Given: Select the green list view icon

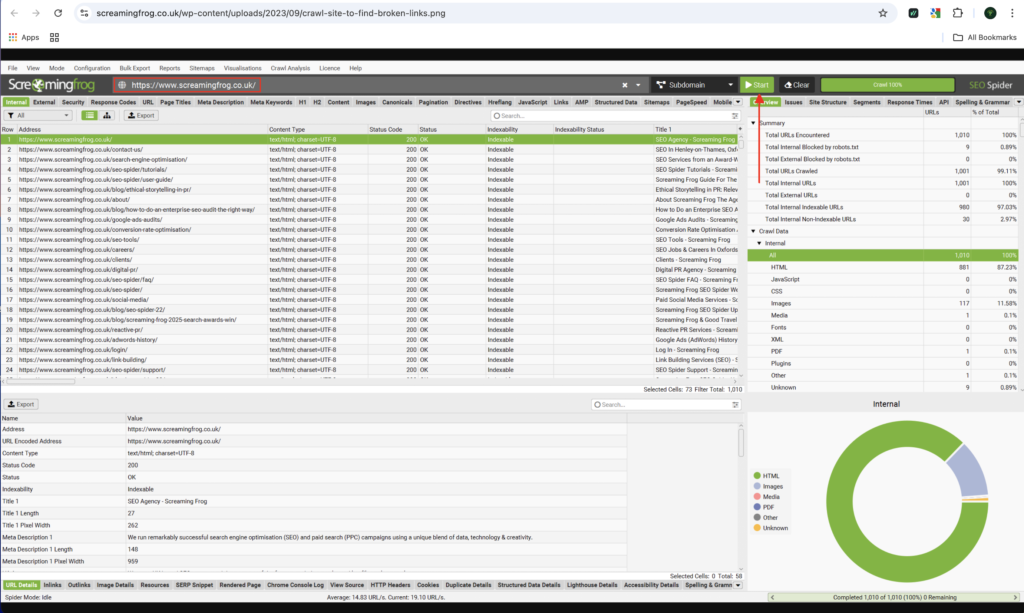Looking at the screenshot, I should (x=88, y=116).
